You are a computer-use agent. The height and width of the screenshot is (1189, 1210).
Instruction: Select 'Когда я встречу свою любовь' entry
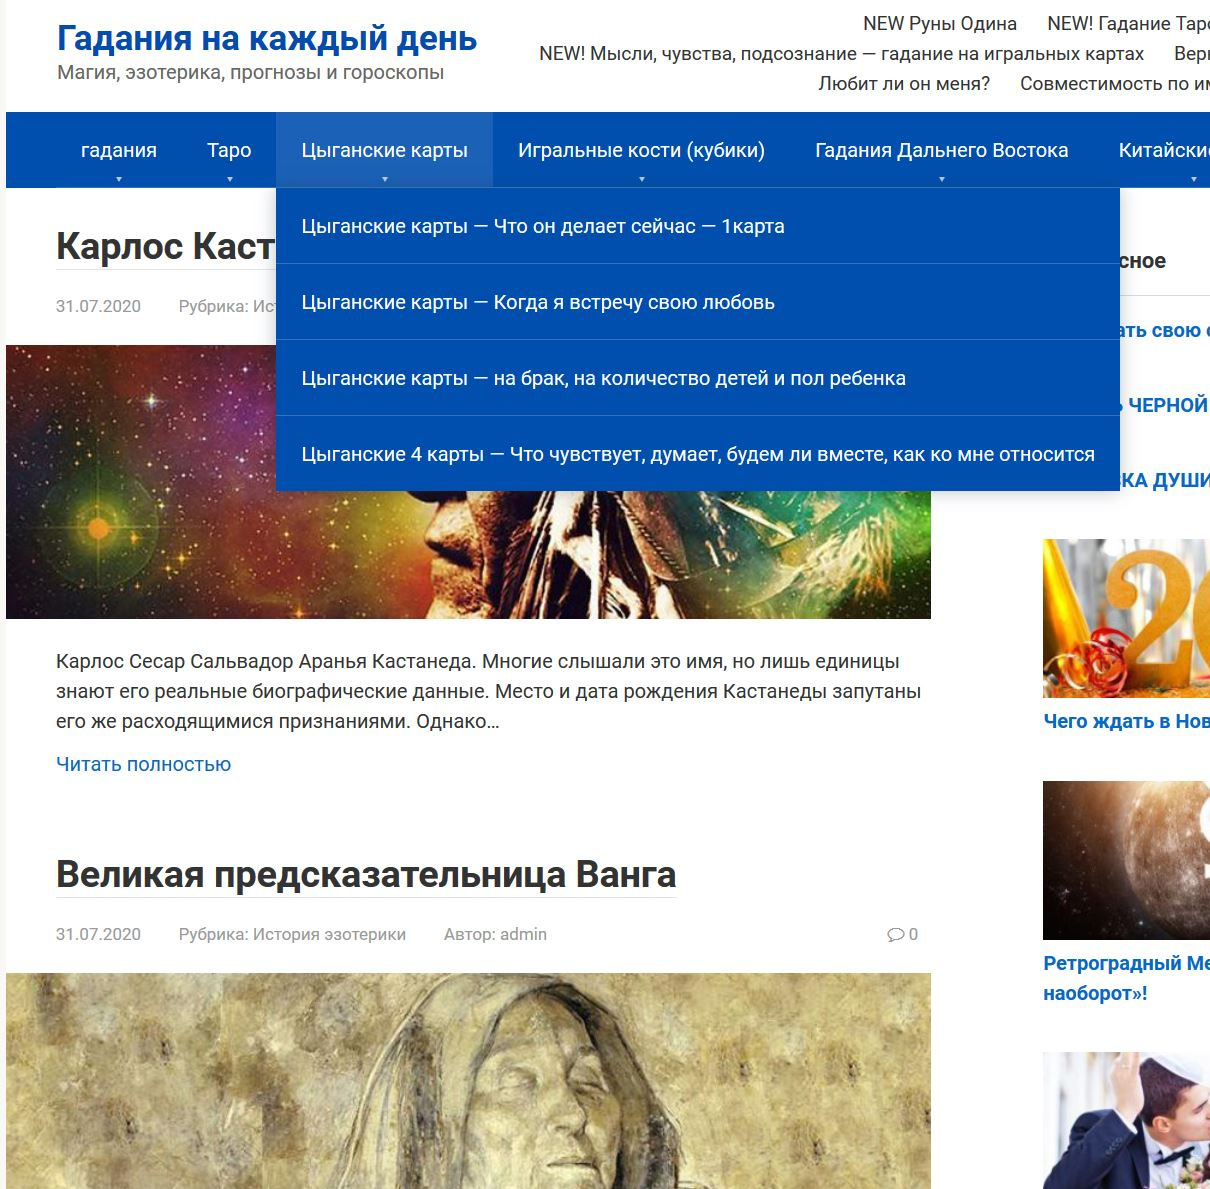697,302
